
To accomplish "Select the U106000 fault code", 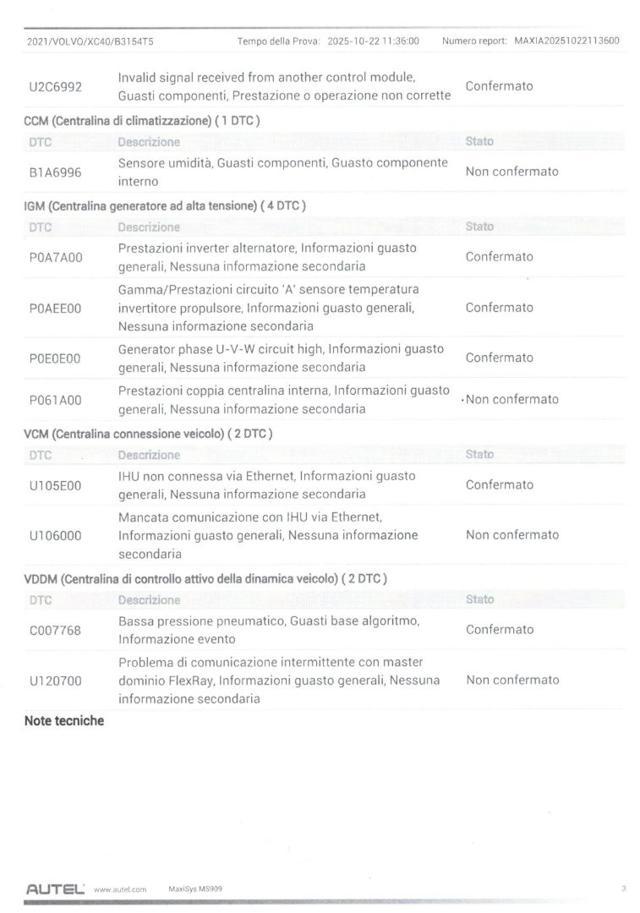I will click(55, 535).
